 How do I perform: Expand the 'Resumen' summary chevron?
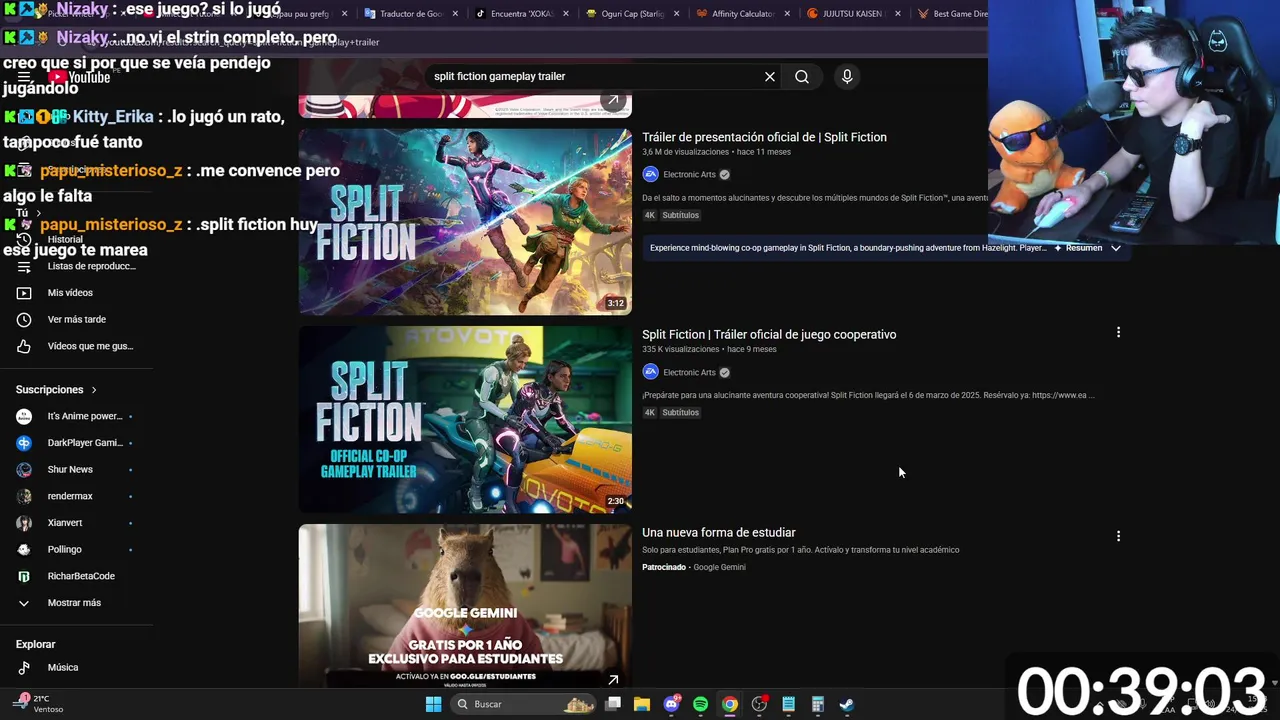click(1116, 248)
